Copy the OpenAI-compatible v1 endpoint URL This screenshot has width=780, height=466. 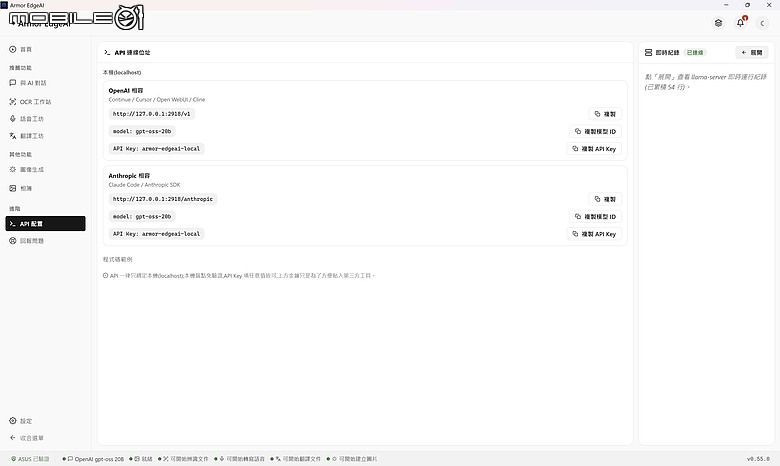click(605, 114)
